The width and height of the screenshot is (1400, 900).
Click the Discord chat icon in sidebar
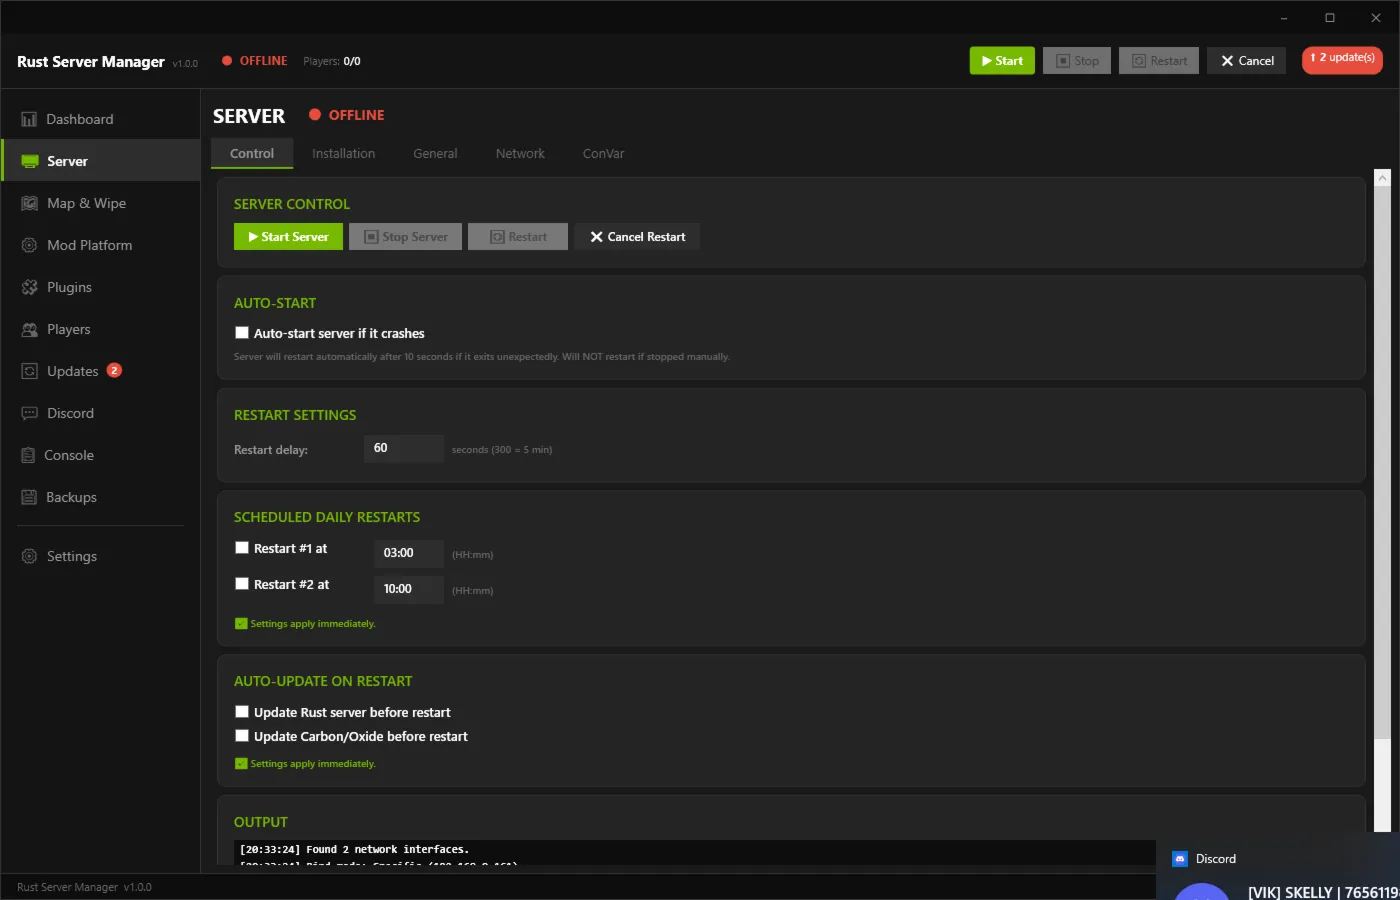click(x=30, y=413)
